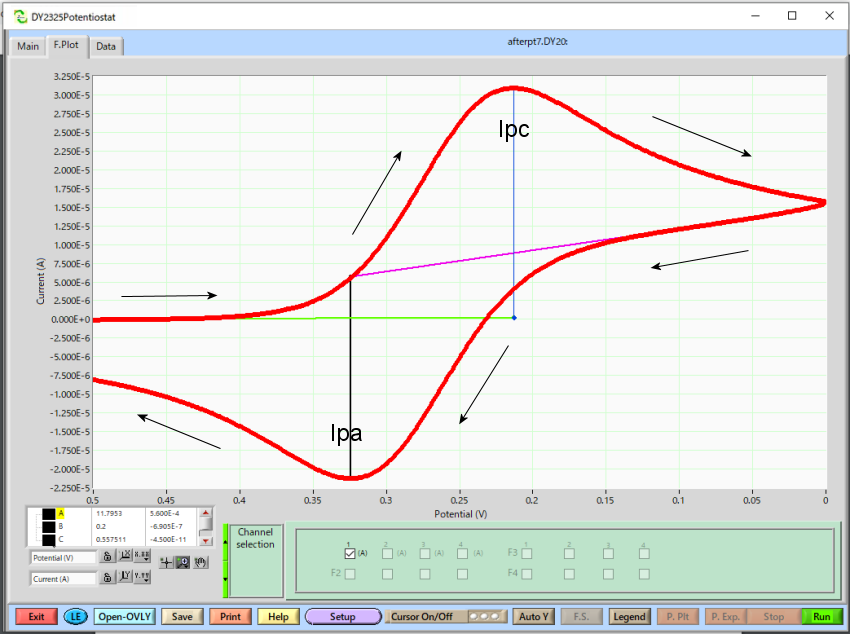The height and width of the screenshot is (634, 850).
Task: Select the zoom magnifier tool
Action: click(x=183, y=563)
